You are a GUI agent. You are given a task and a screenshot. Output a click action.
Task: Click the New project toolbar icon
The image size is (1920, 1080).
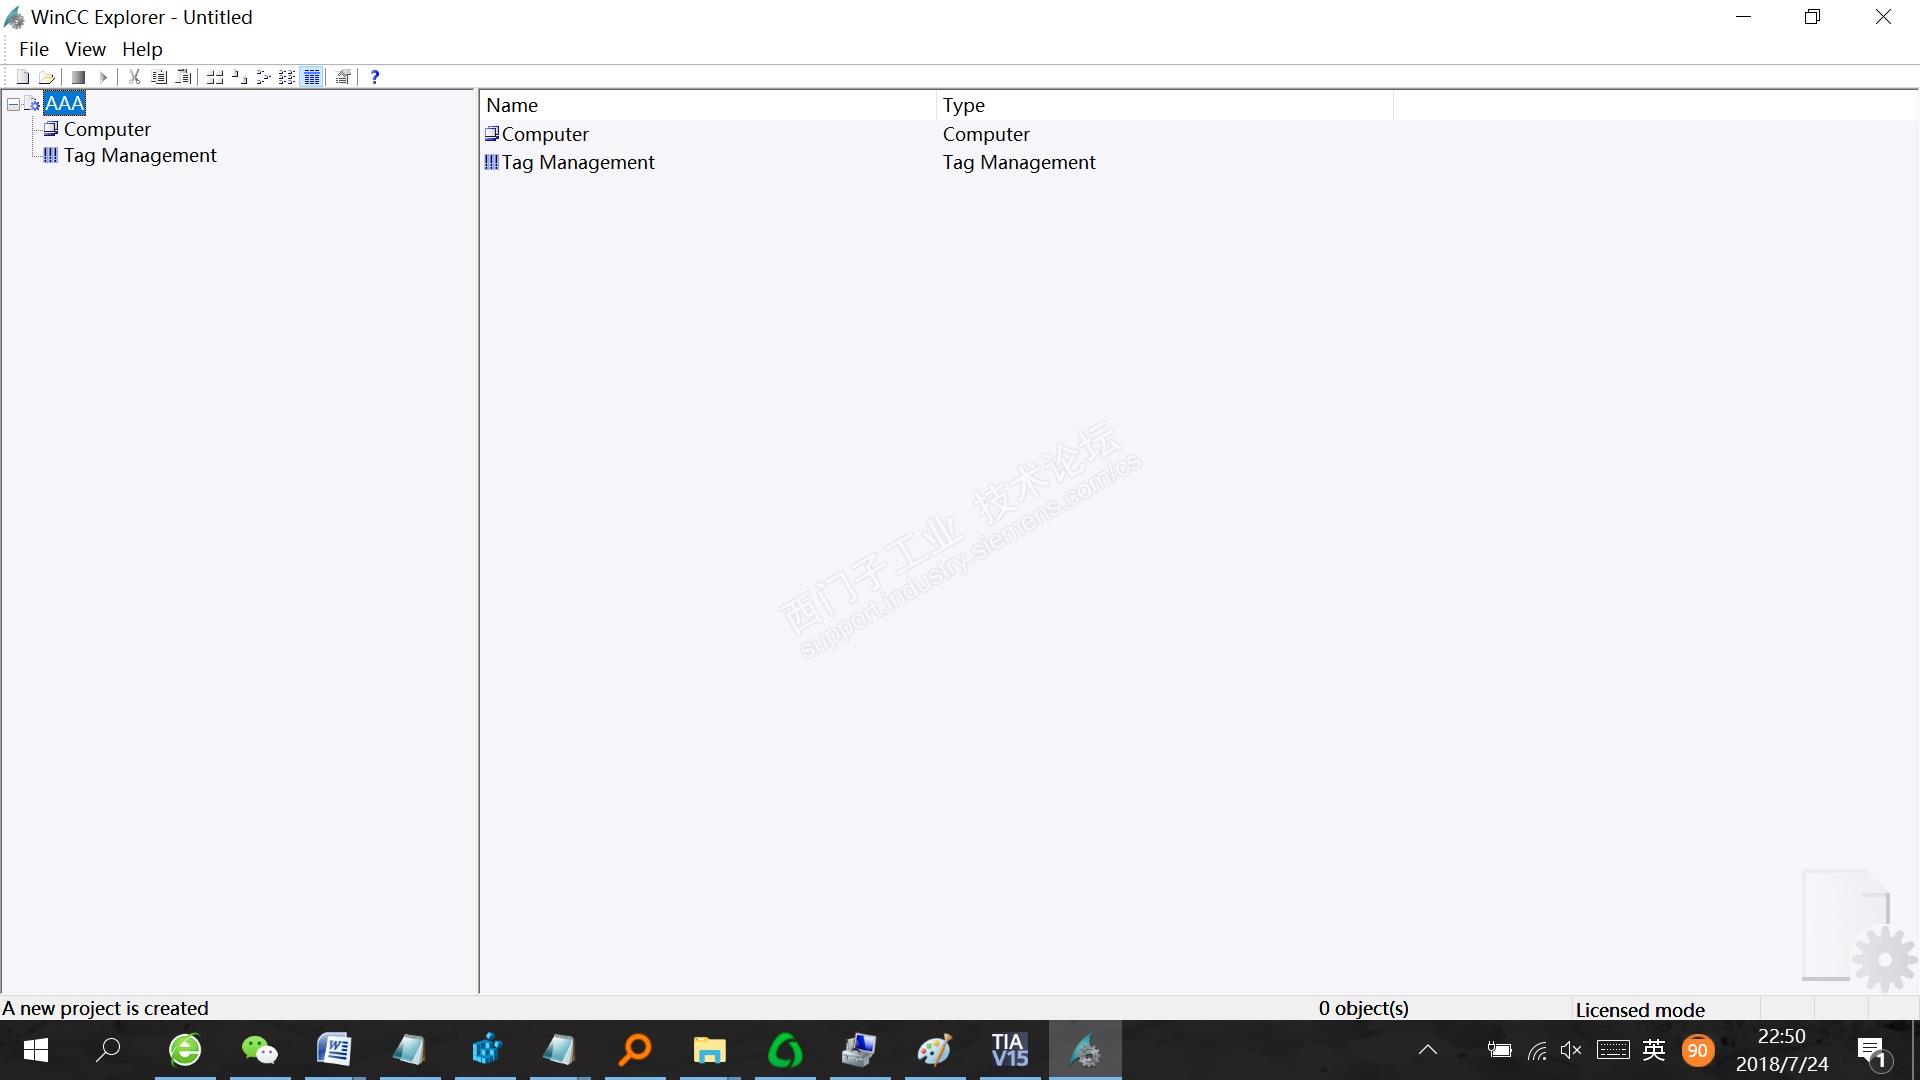tap(22, 77)
